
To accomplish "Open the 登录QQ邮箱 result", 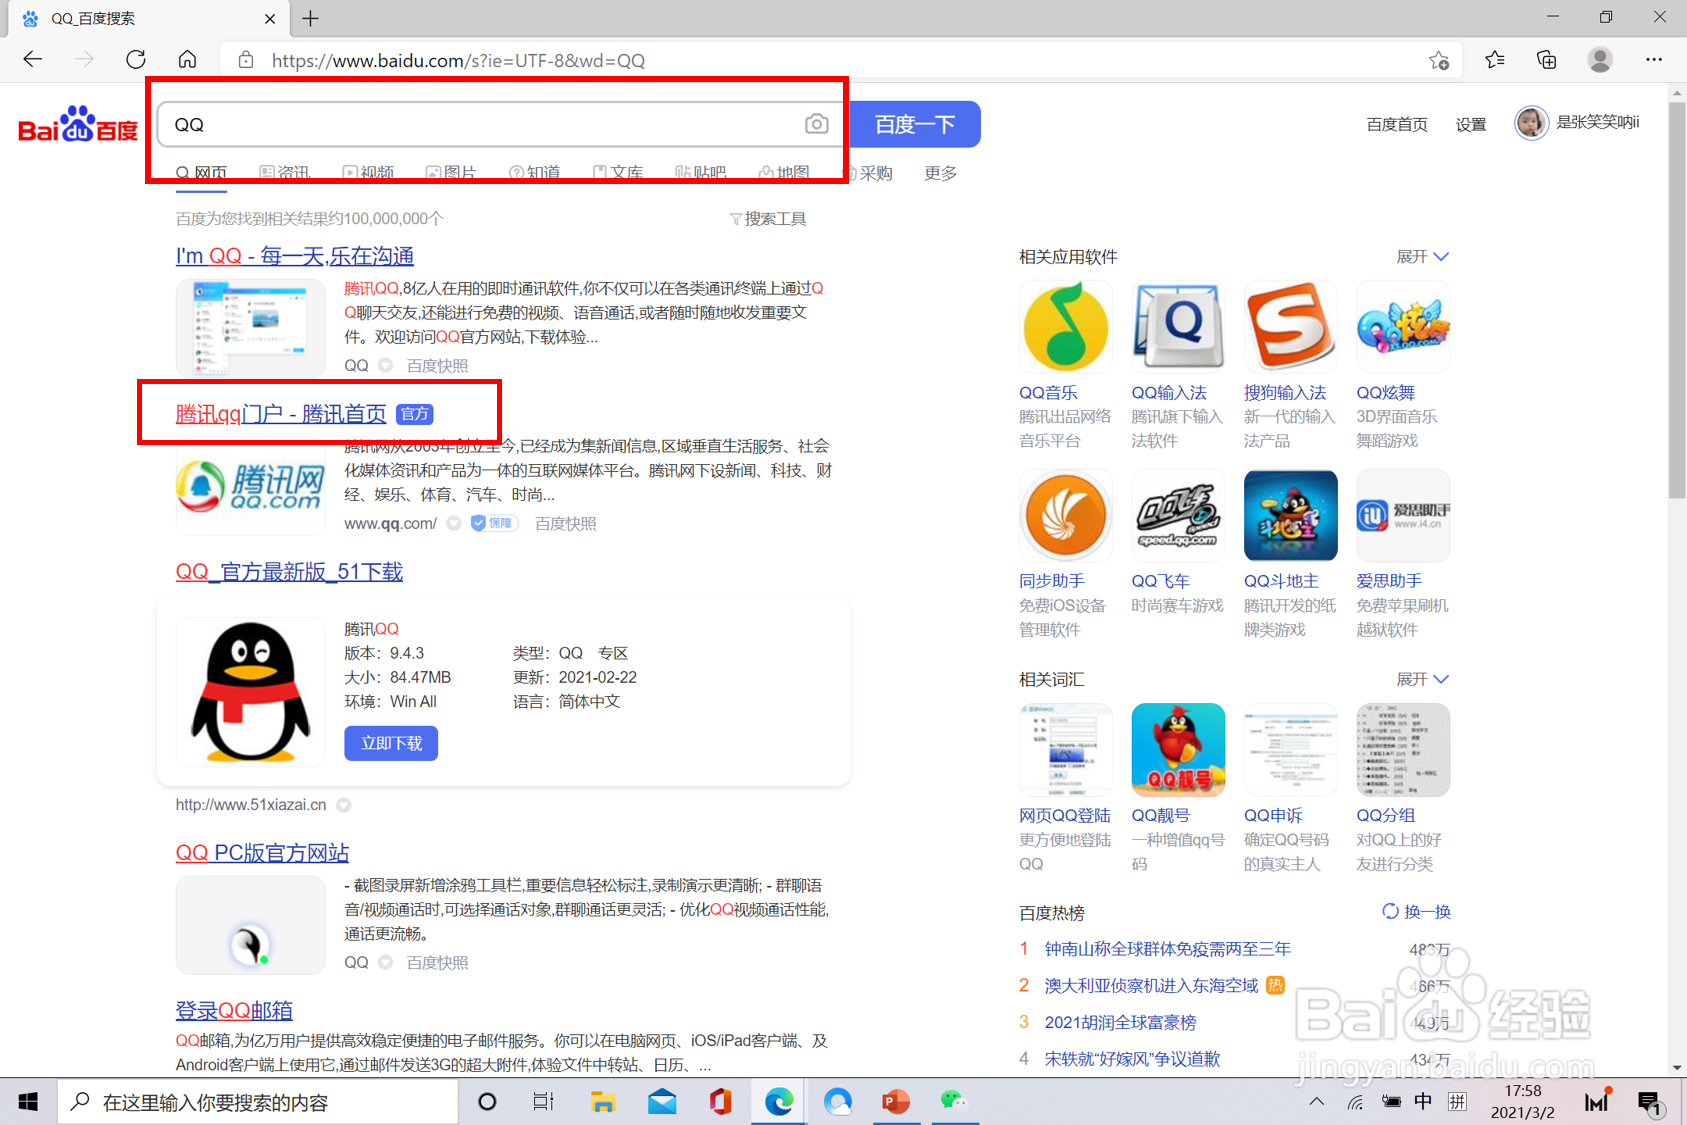I will click(234, 1010).
